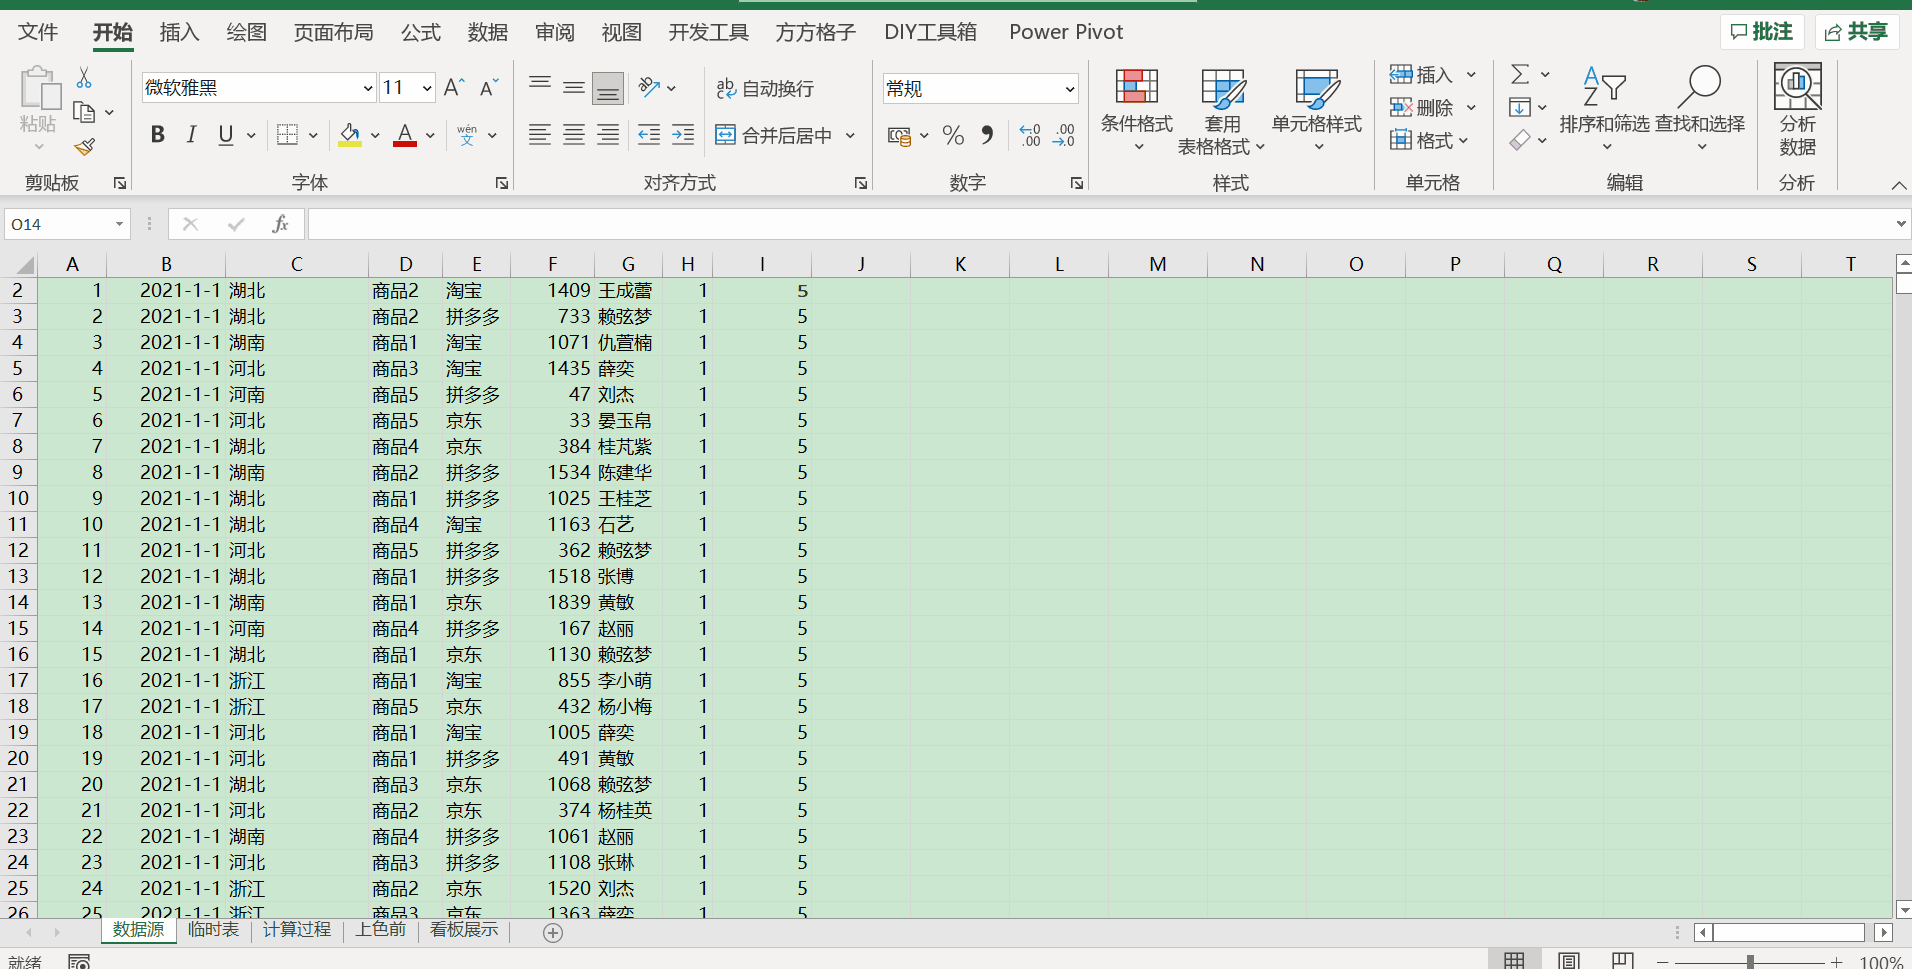Switch to the 插入 ribbon tab
The height and width of the screenshot is (969, 1912).
tap(179, 32)
